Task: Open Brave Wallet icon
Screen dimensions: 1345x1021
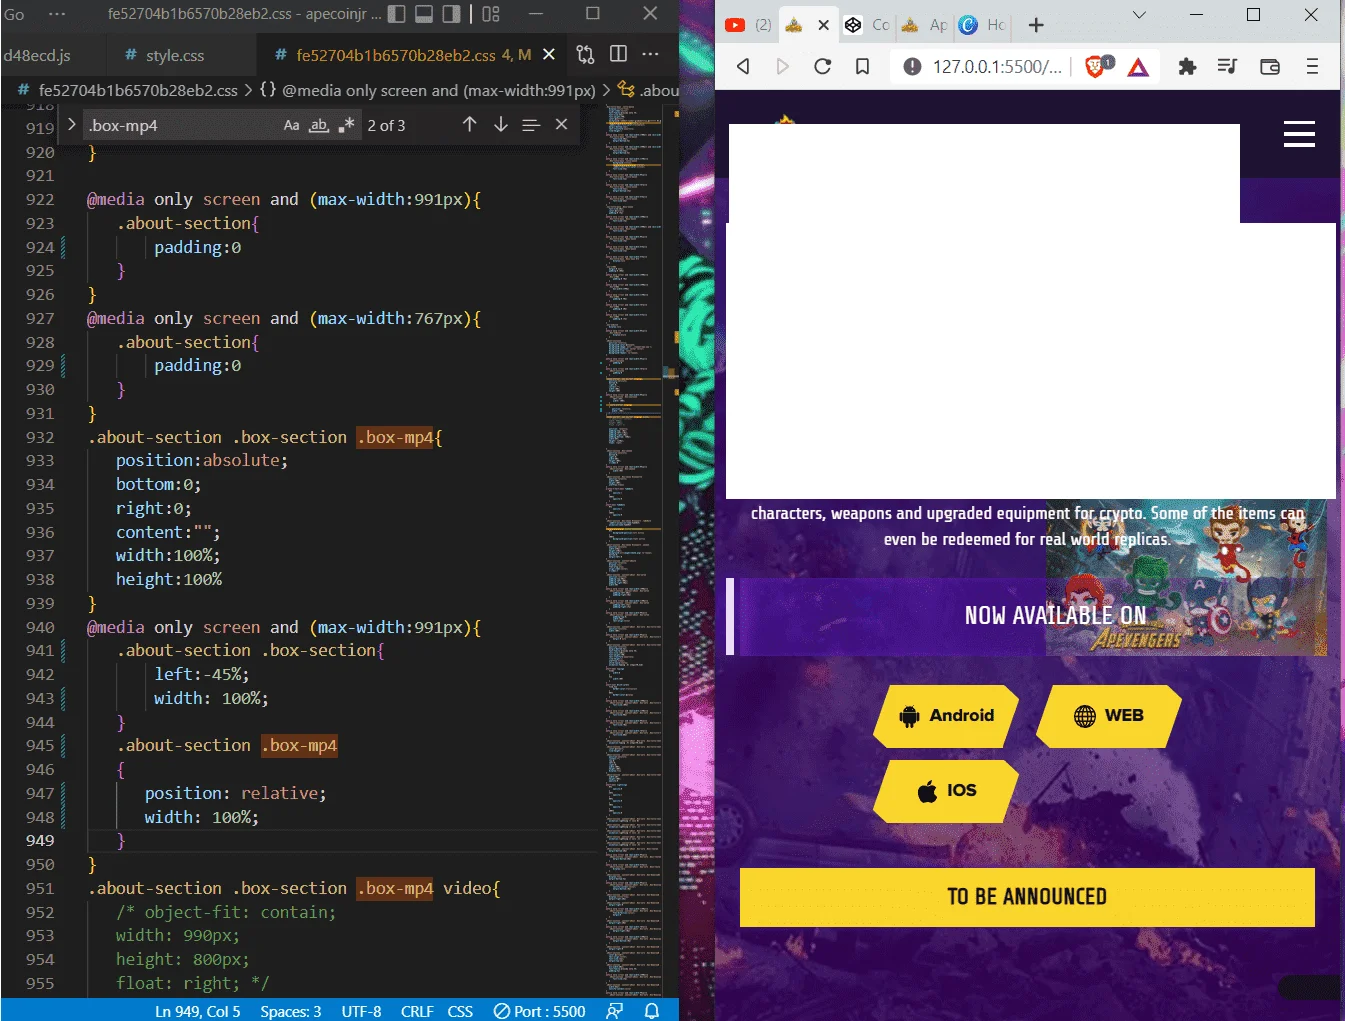Action: coord(1270,67)
